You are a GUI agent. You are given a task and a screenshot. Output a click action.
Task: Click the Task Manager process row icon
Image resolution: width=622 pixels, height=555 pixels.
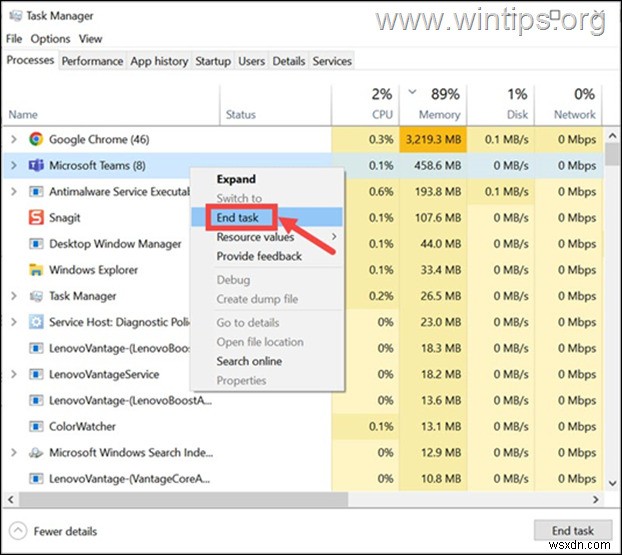click(x=36, y=296)
